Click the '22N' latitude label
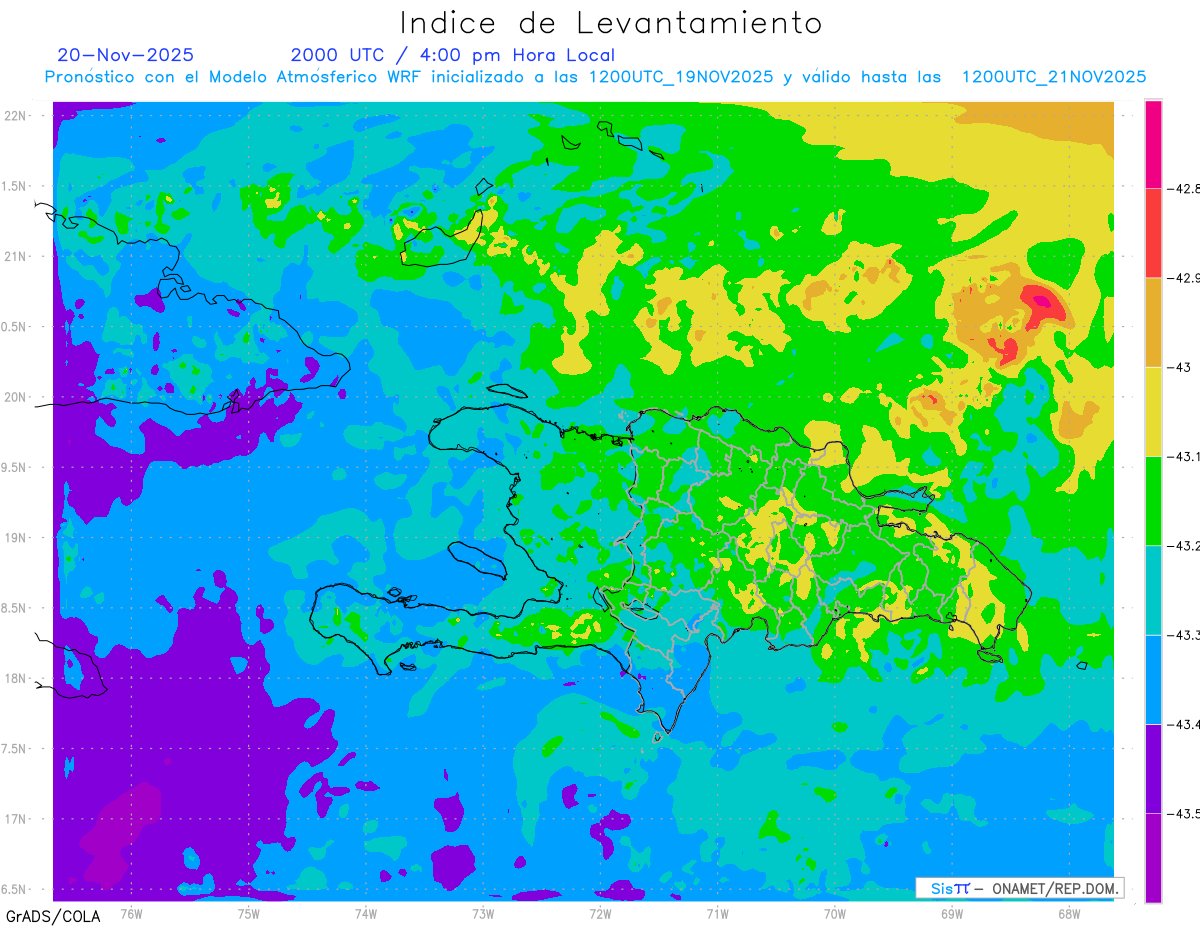The image size is (1200, 927). [x=17, y=115]
